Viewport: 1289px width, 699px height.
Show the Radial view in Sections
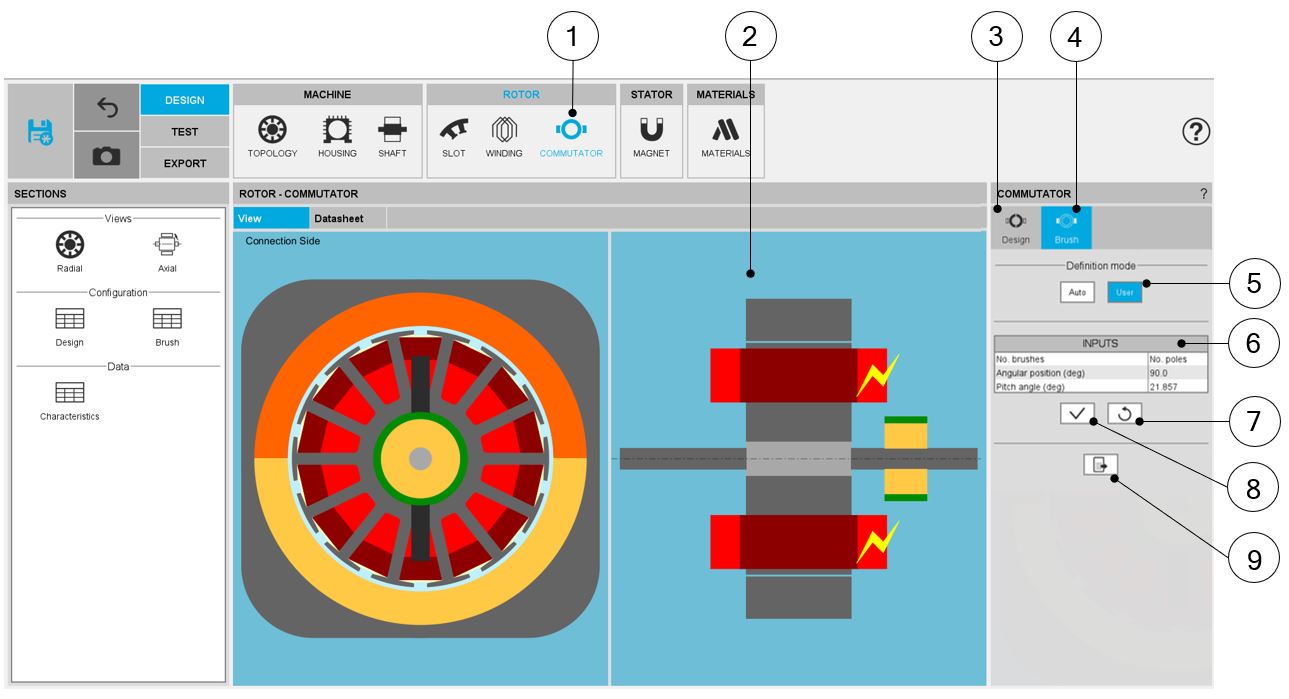[x=70, y=250]
